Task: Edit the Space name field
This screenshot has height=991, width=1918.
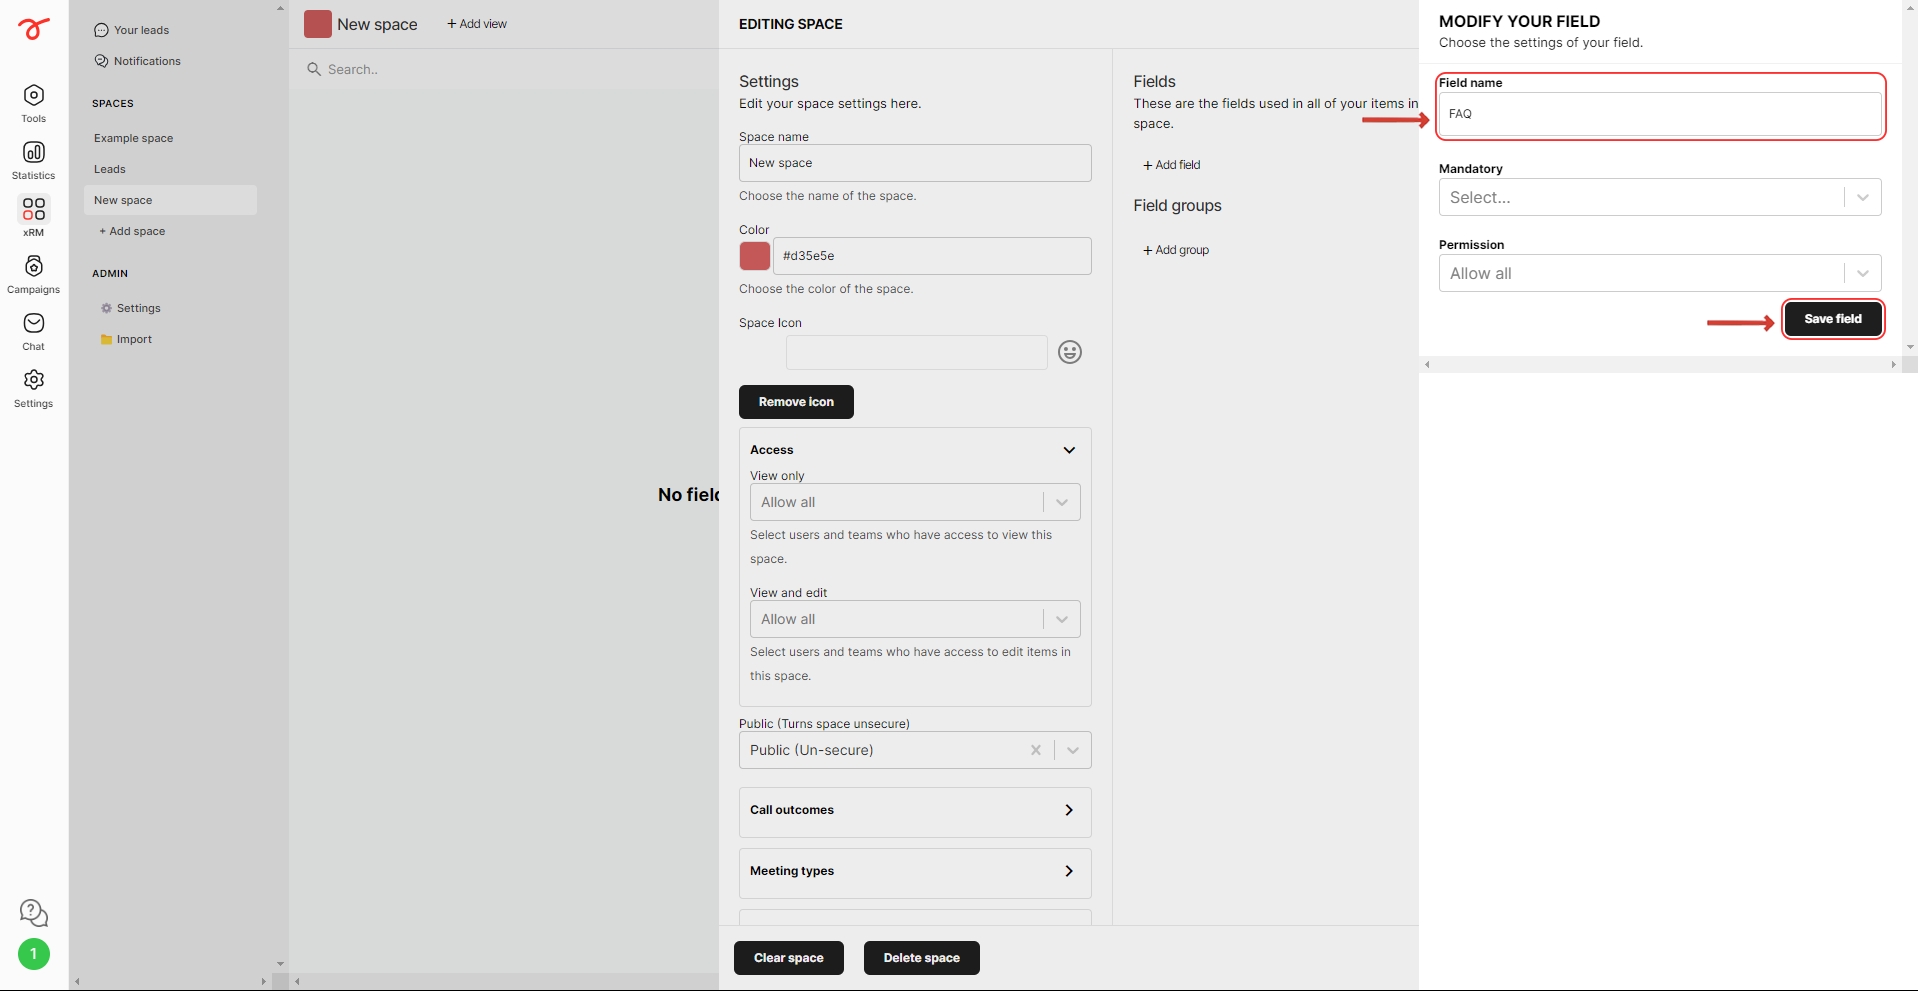Action: click(x=915, y=163)
